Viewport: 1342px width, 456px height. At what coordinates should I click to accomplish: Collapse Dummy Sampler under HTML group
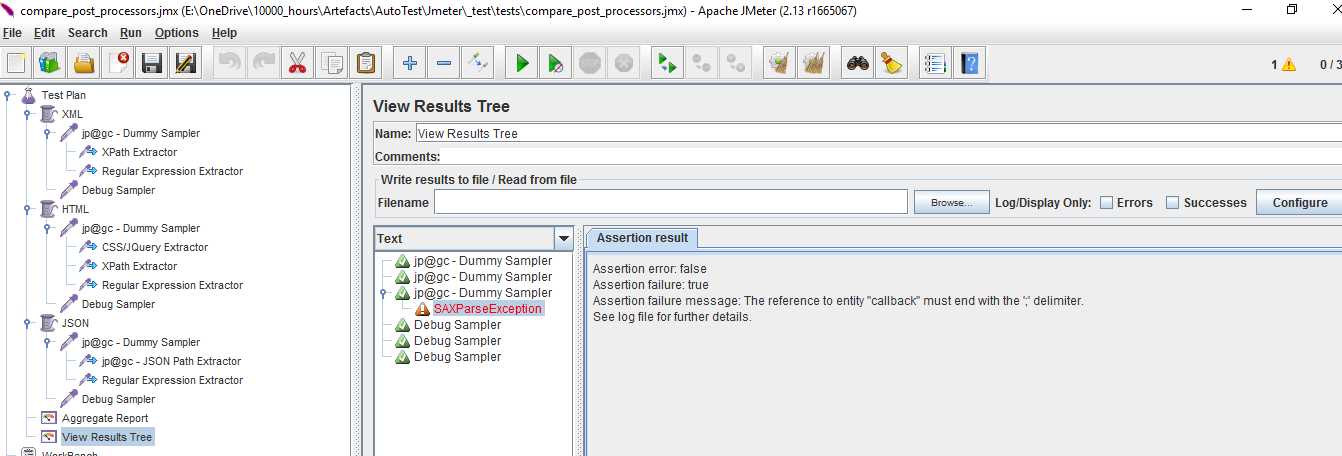coord(48,228)
